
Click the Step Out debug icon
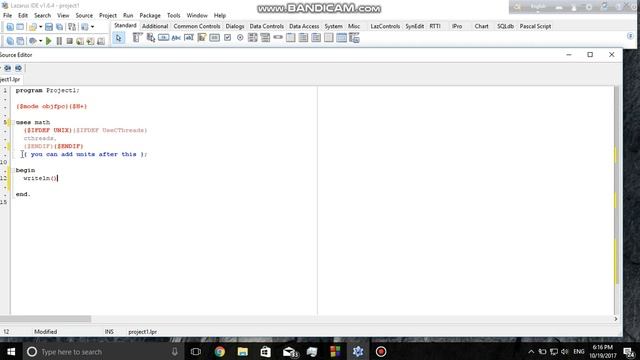click(101, 41)
